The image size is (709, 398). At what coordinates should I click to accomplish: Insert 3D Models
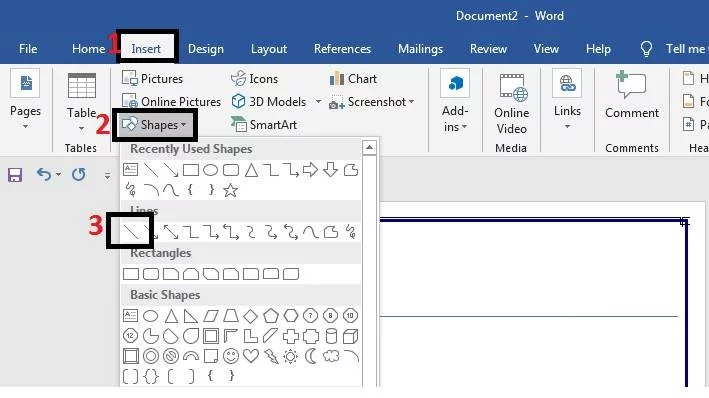(269, 101)
